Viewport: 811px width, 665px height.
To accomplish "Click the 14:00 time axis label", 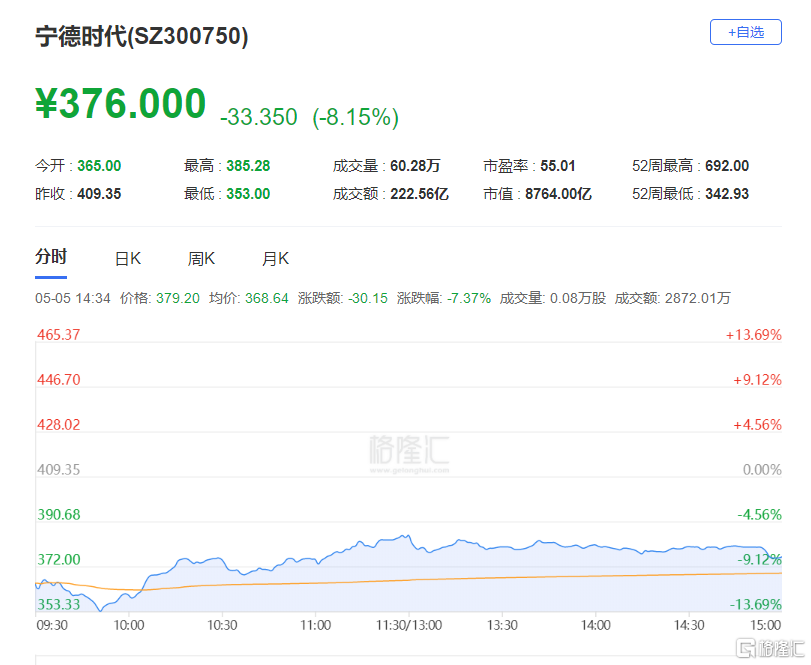I will (595, 625).
